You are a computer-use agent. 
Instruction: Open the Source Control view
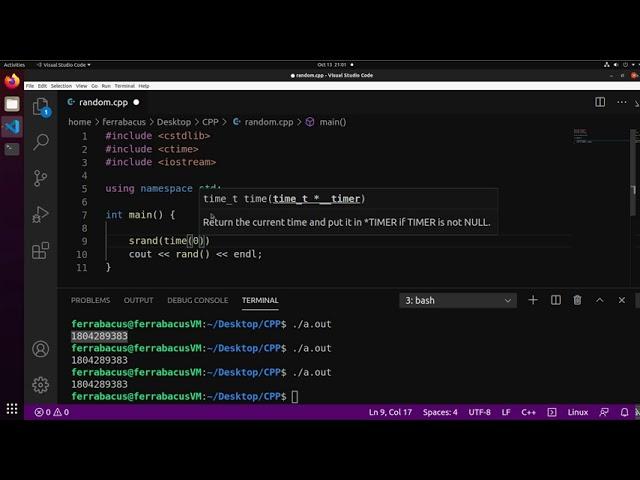pyautogui.click(x=41, y=178)
